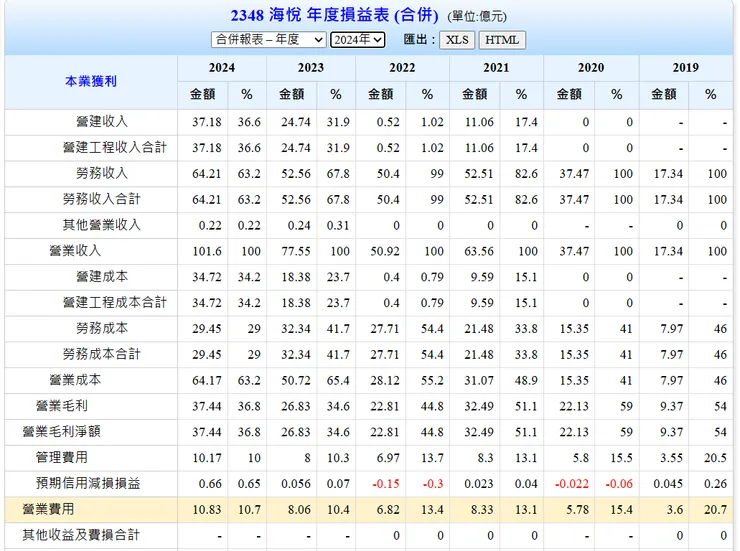
Task: Click the 28.12 營業成本 value for 2022
Action: (385, 380)
